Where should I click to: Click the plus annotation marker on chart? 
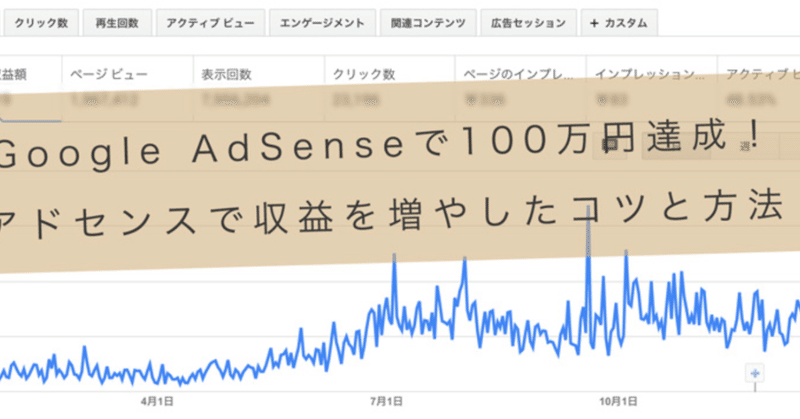tap(755, 374)
